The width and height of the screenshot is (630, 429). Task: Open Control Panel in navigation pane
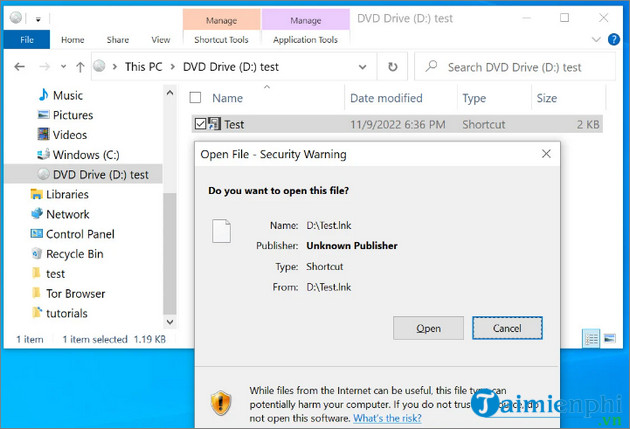tap(80, 234)
